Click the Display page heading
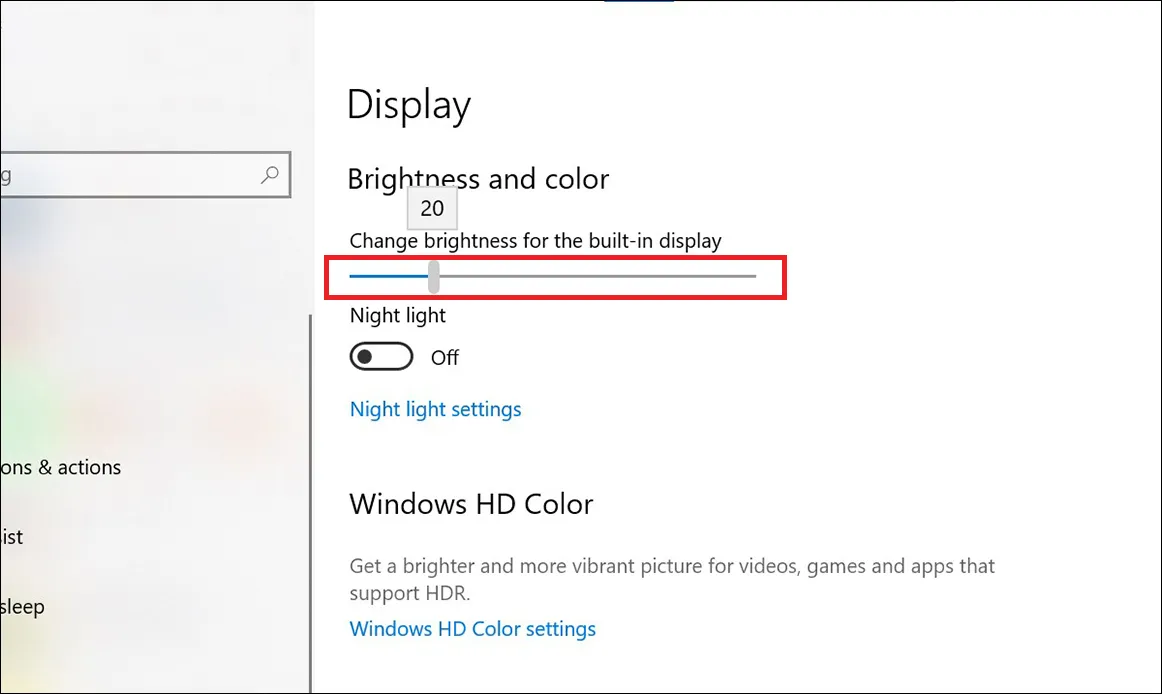The image size is (1162, 694). coord(408,104)
